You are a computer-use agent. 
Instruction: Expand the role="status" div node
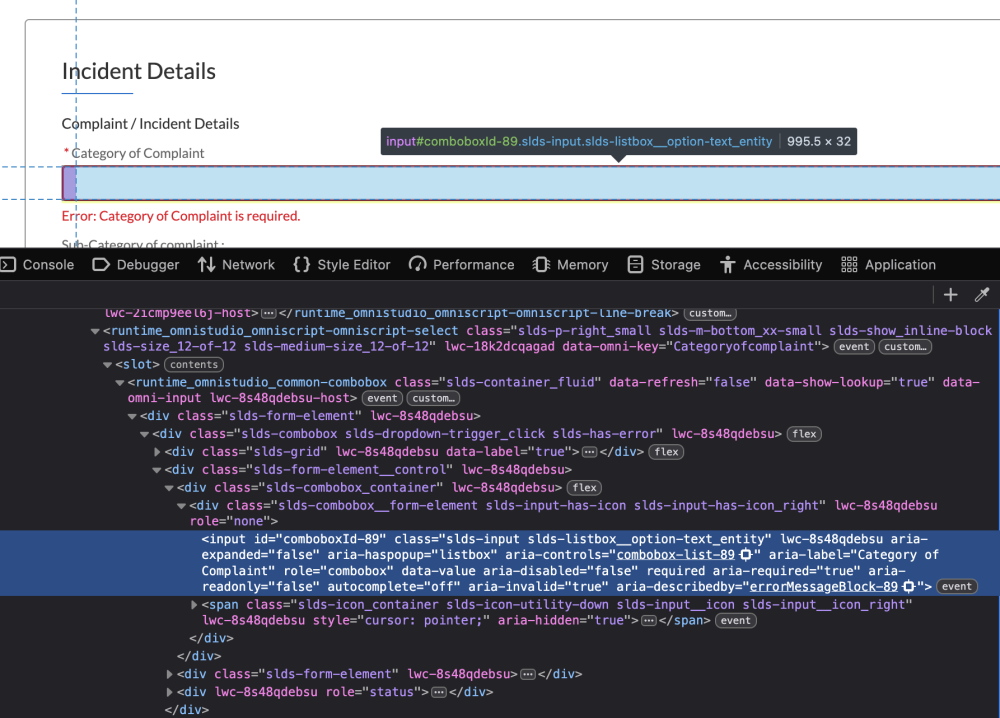pyautogui.click(x=169, y=692)
